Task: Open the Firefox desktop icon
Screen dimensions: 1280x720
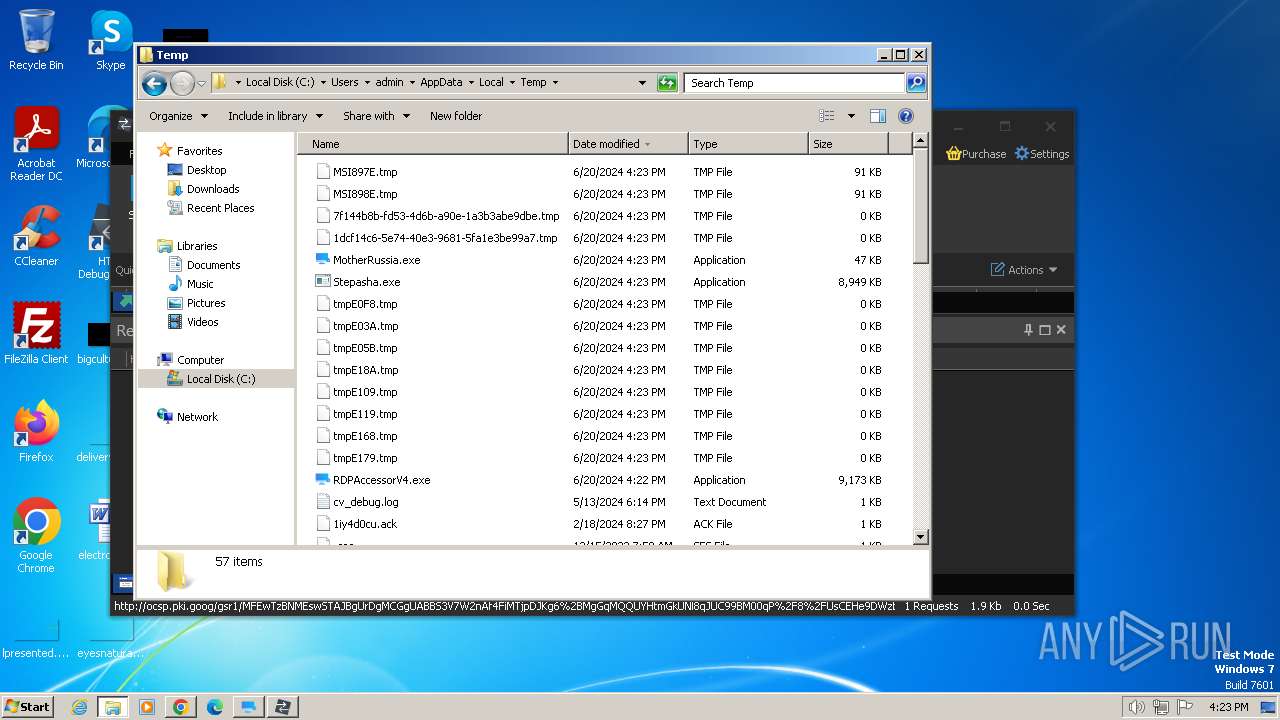Action: [36, 432]
